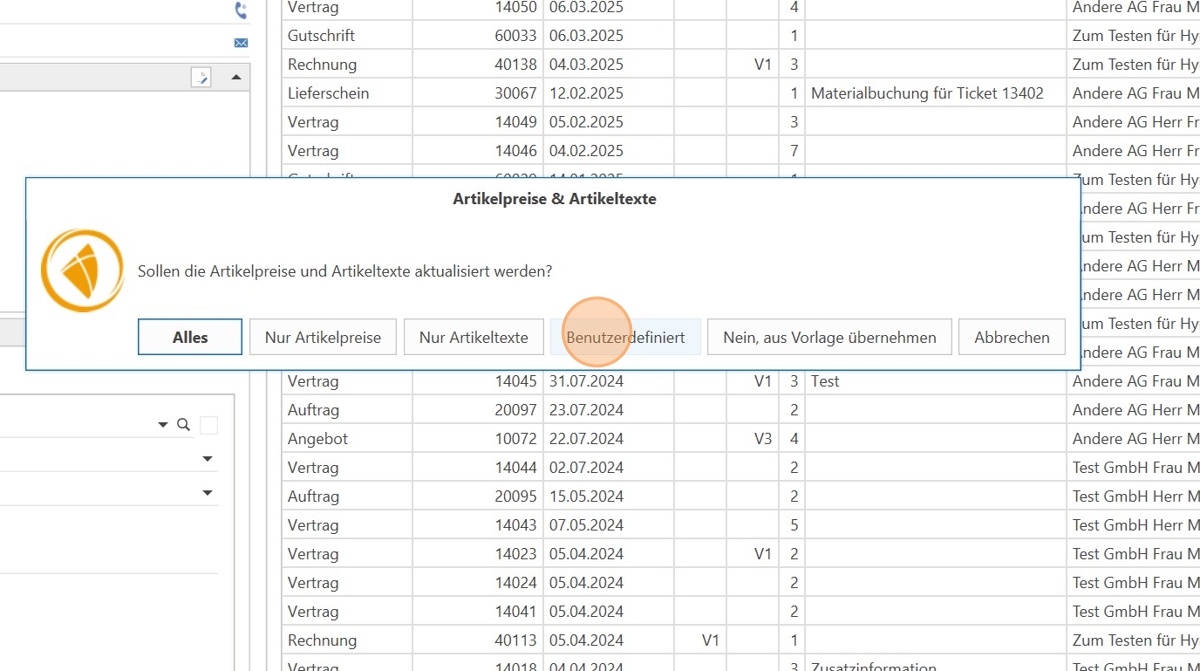Click the edit pencil icon in panel header
This screenshot has height=671, width=1200.
click(x=201, y=78)
